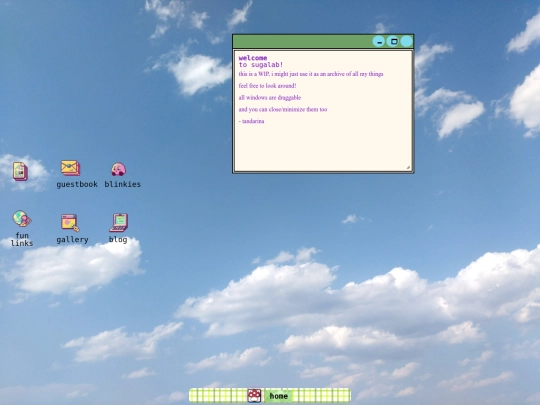The image size is (540, 405).
Task: Minimize the welcome window
Action: [x=379, y=42]
